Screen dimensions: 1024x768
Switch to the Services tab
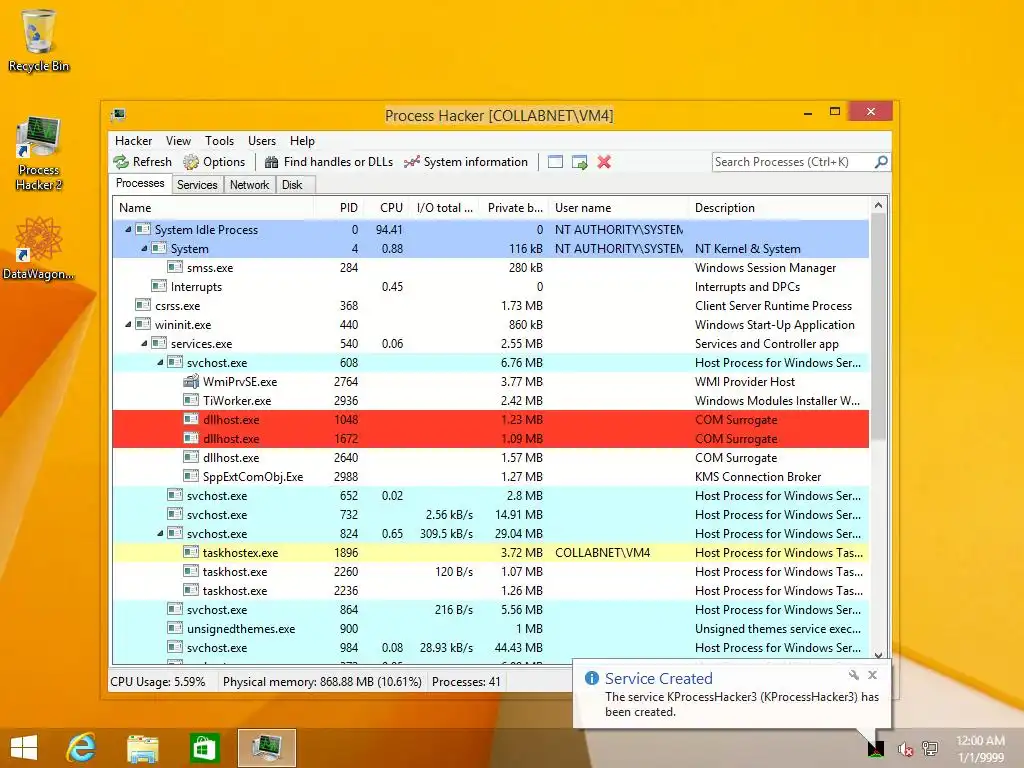point(197,185)
